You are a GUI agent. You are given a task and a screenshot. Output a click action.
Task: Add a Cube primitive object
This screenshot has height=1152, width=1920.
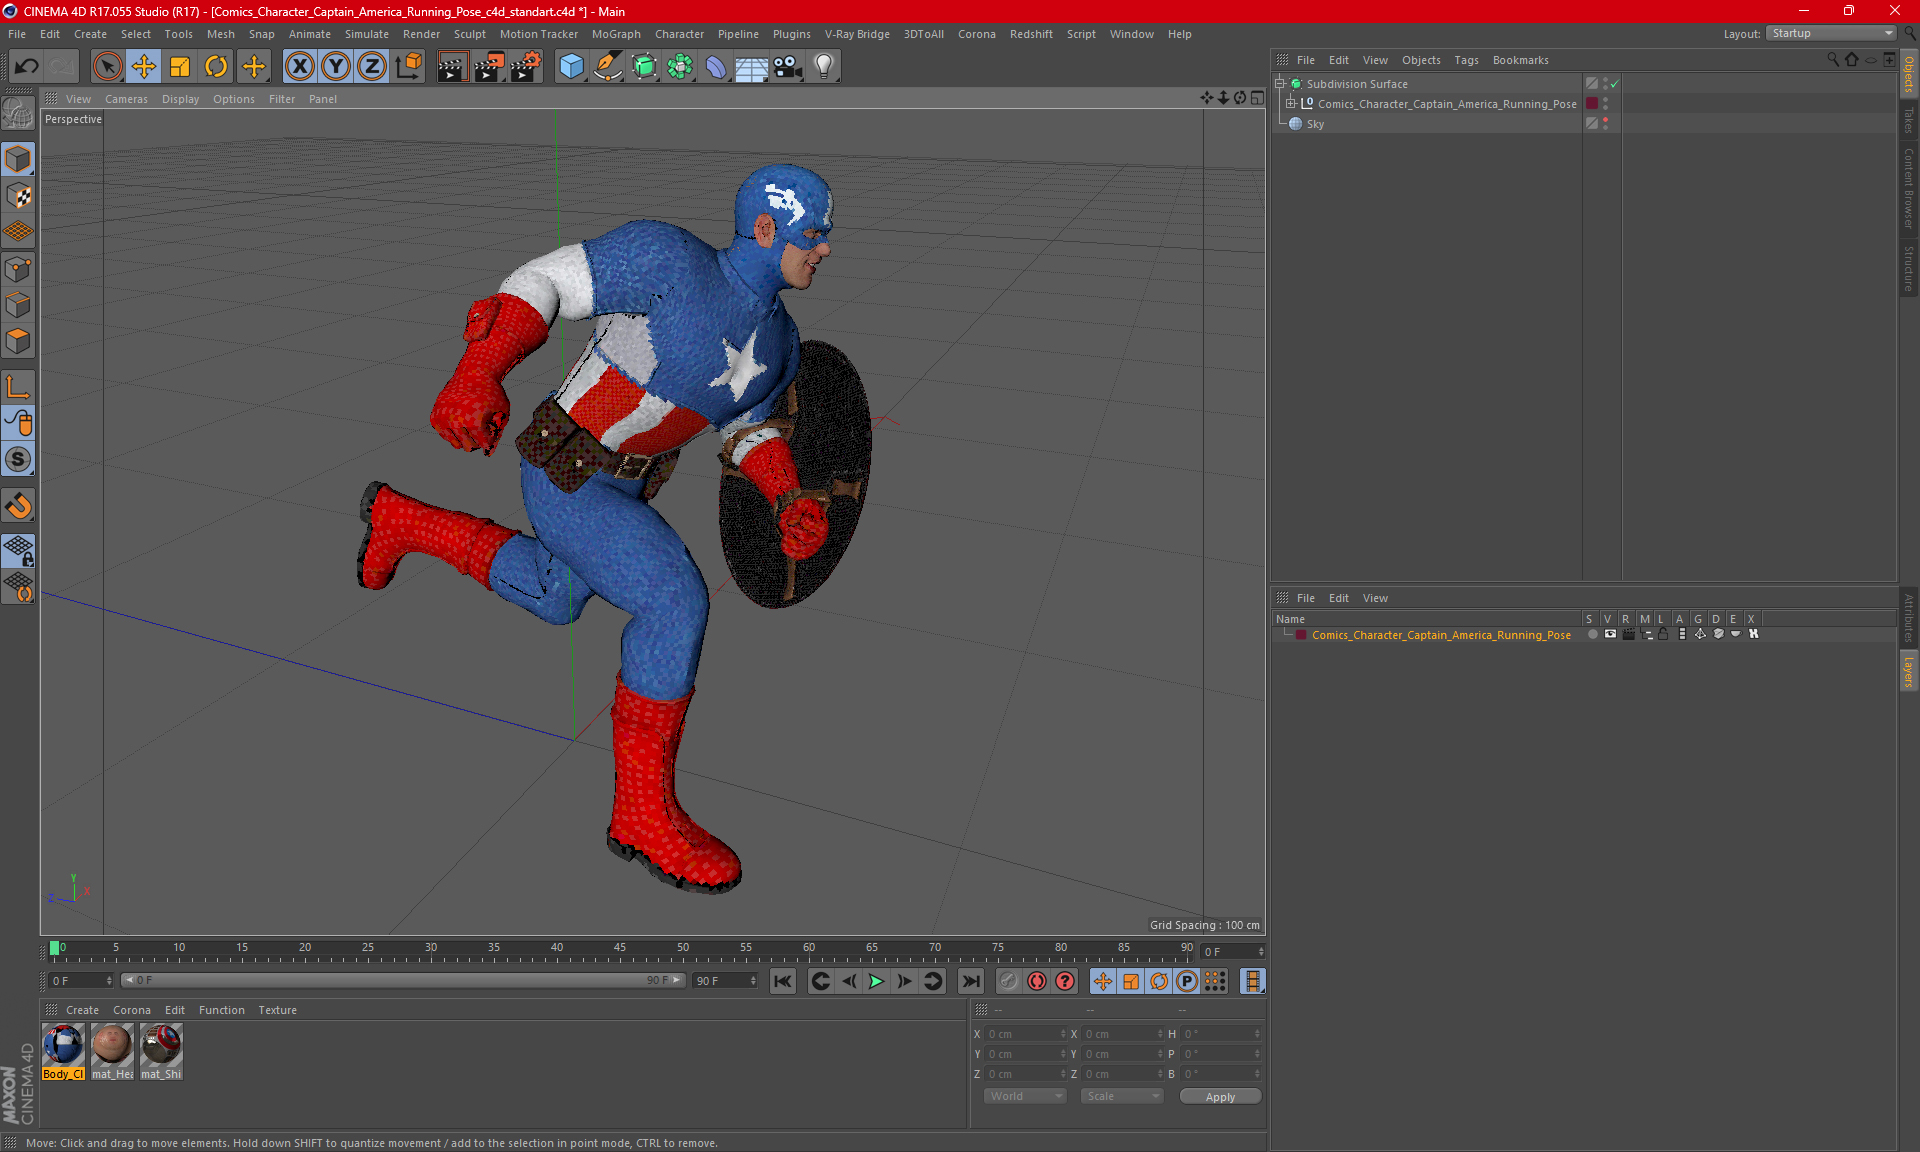point(571,67)
